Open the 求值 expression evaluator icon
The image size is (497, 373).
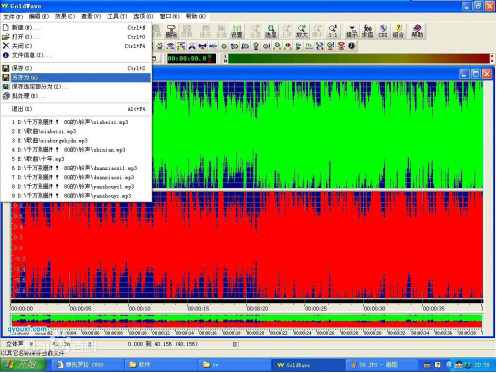click(367, 31)
